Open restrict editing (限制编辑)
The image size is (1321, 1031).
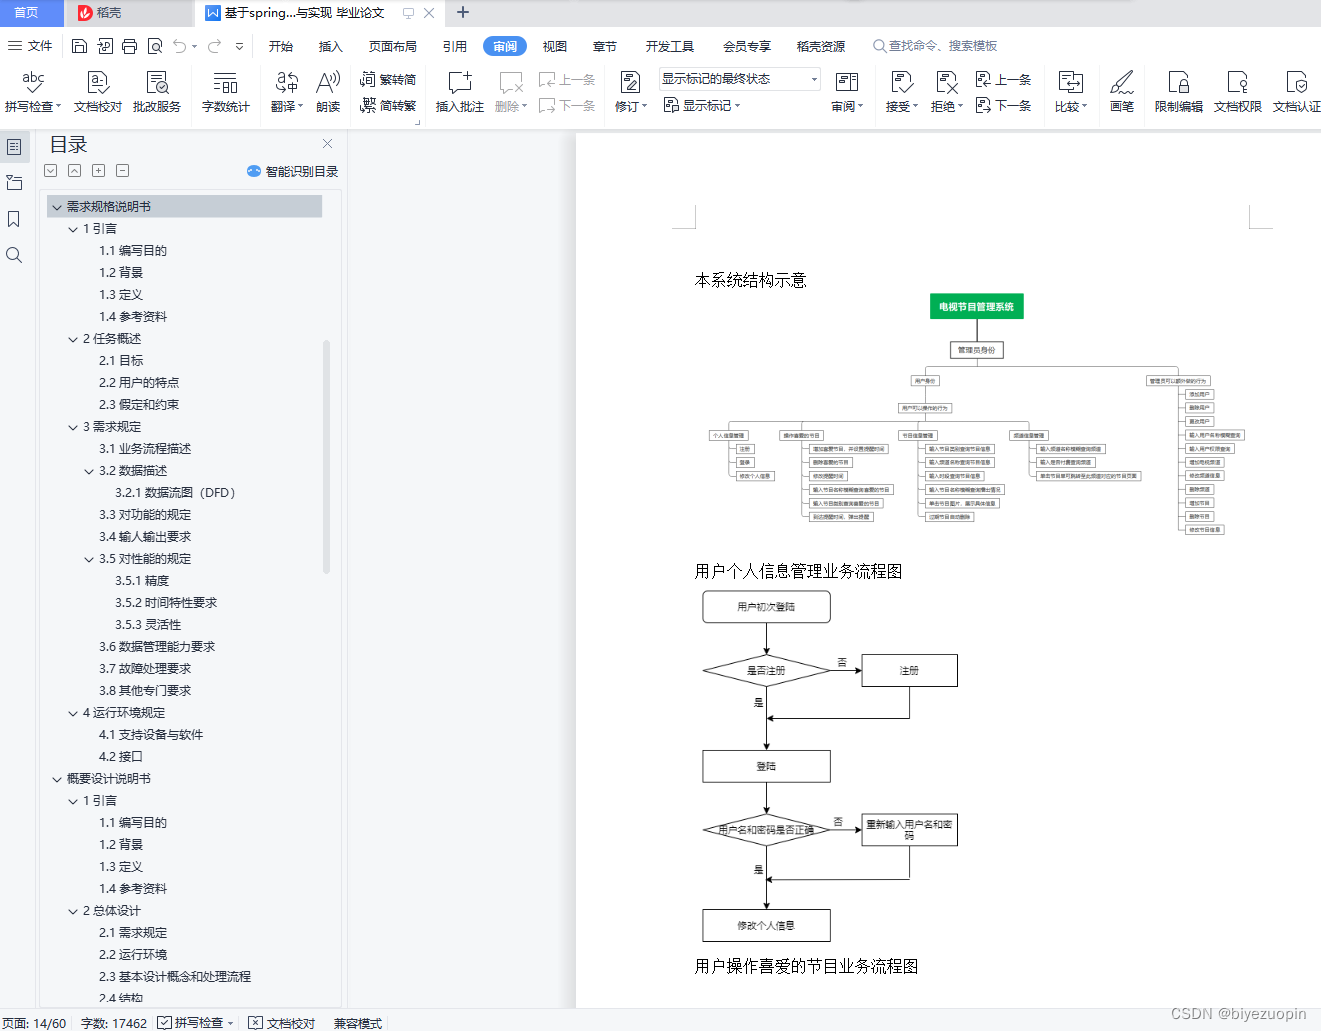tap(1179, 91)
